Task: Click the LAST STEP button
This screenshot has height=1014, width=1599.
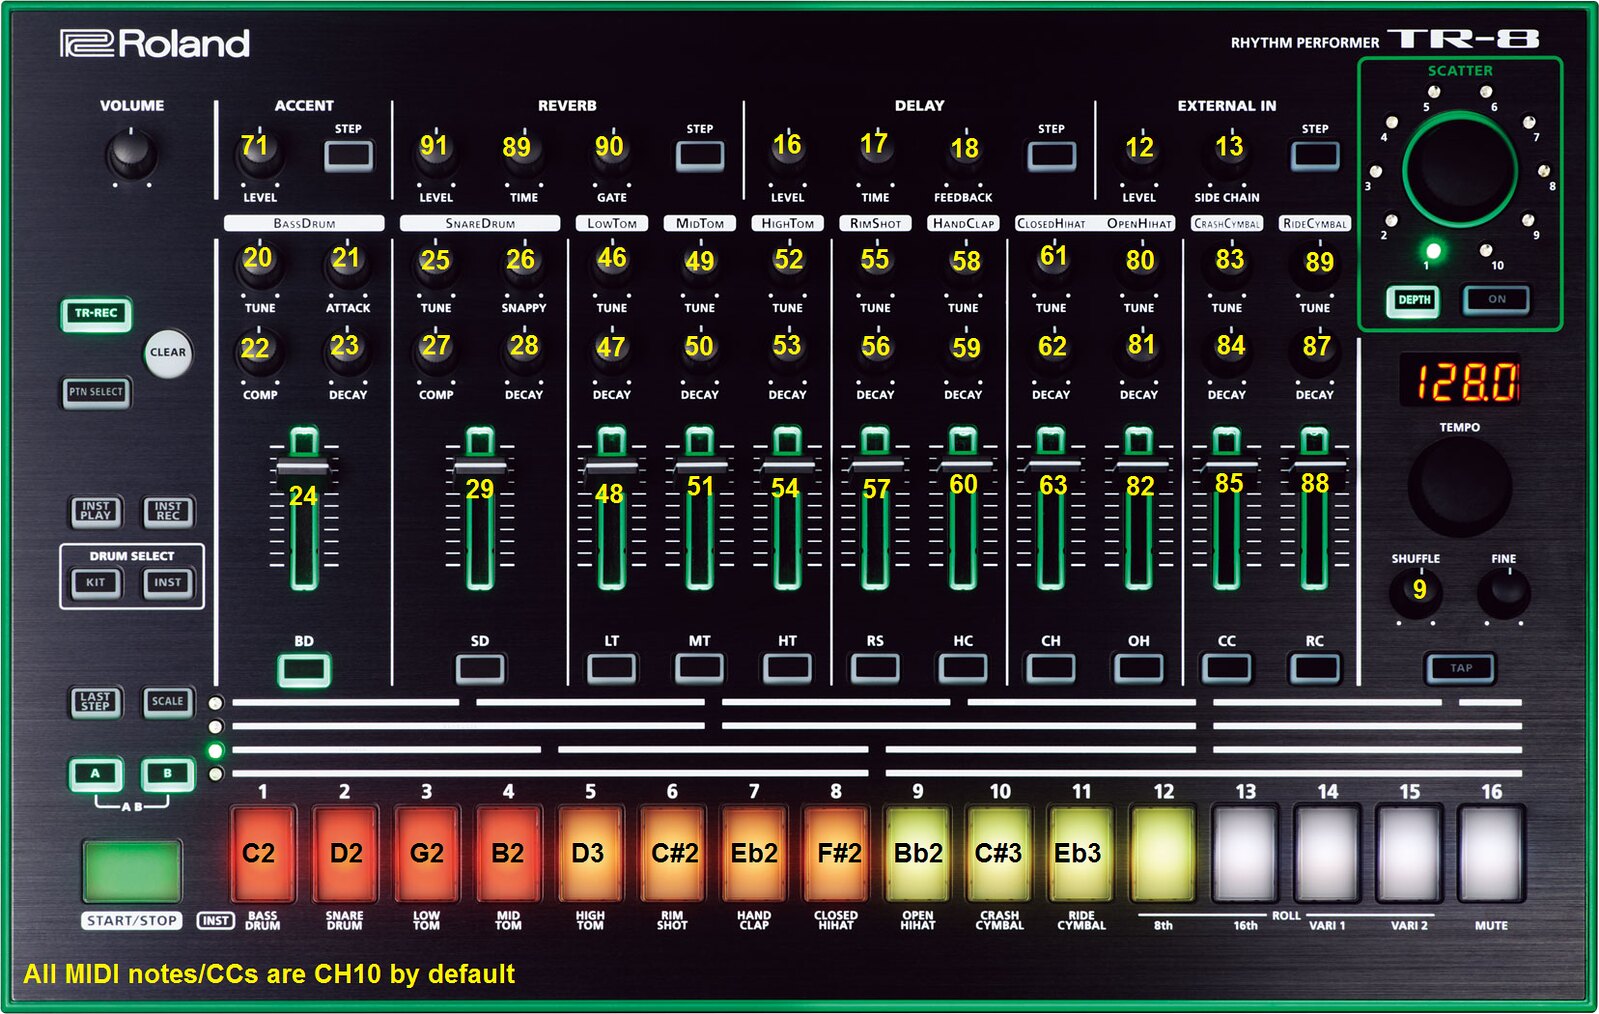Action: point(96,702)
